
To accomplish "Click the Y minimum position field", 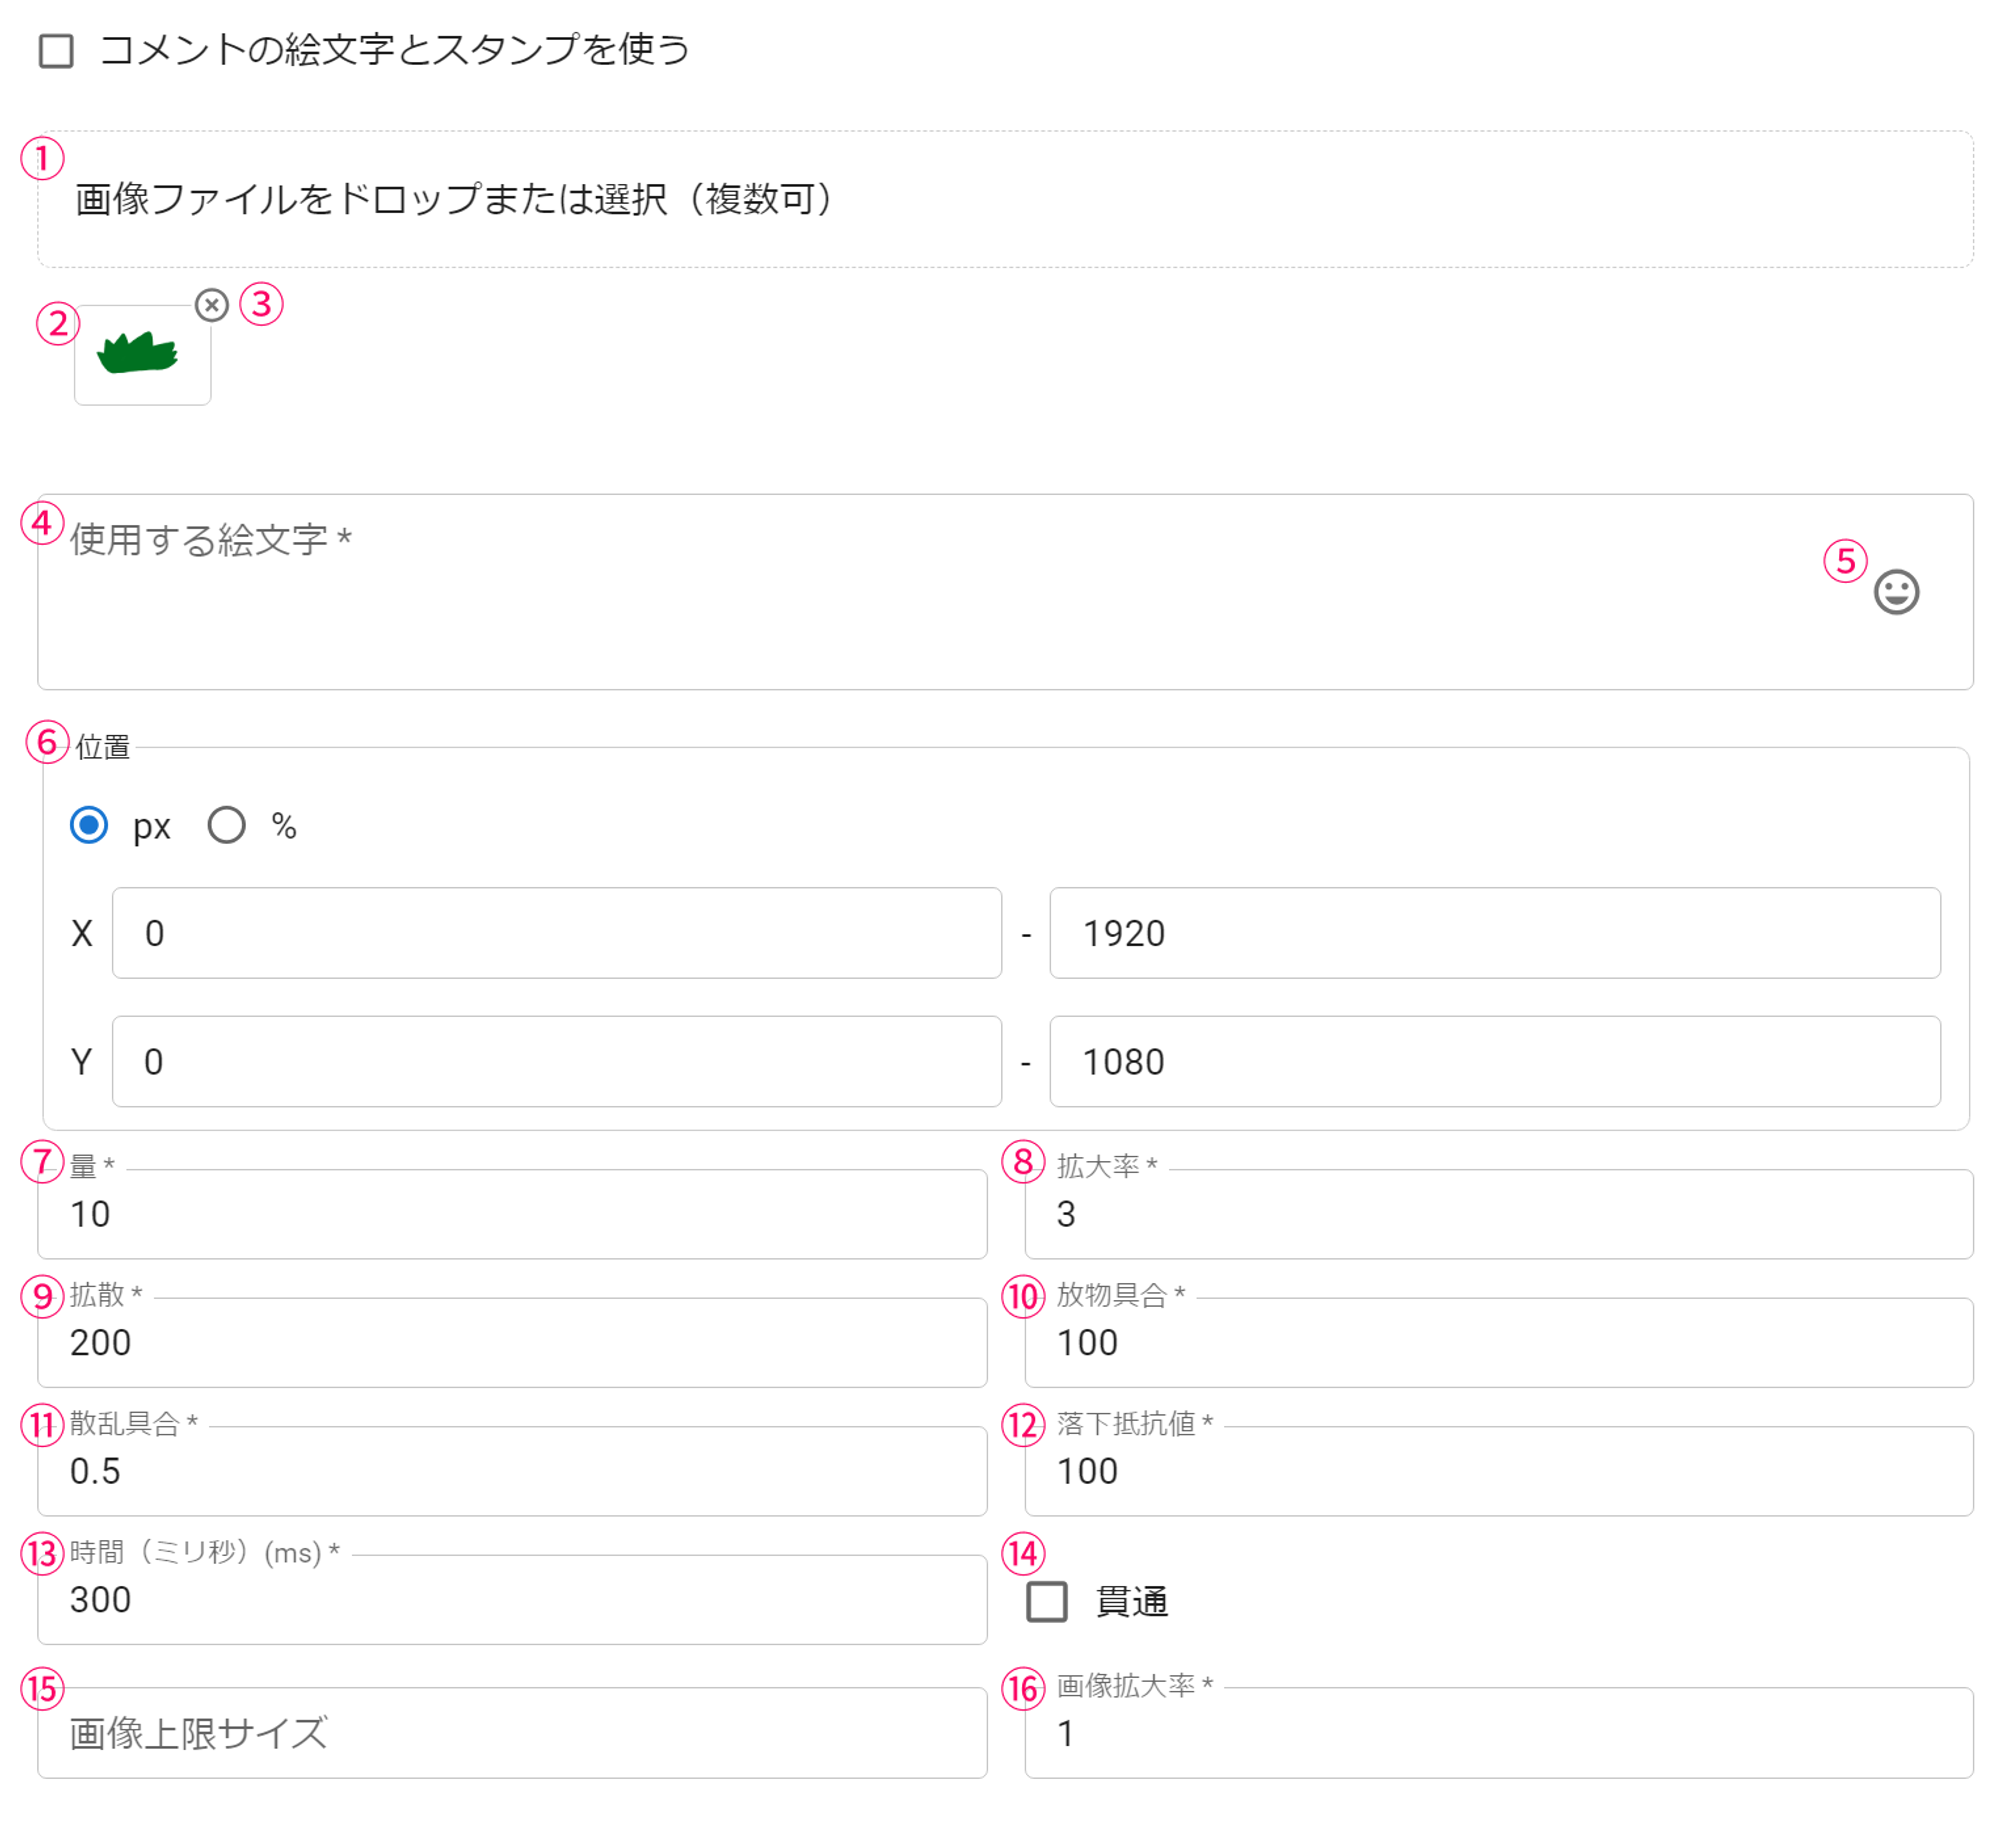I will click(x=556, y=1061).
